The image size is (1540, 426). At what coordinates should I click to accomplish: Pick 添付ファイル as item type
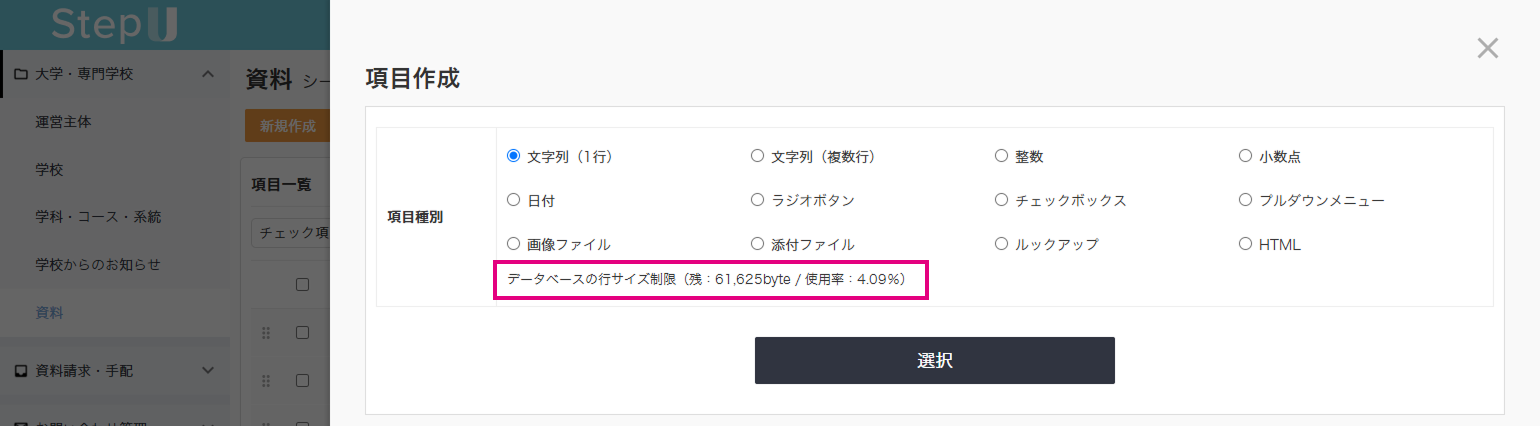point(758,244)
